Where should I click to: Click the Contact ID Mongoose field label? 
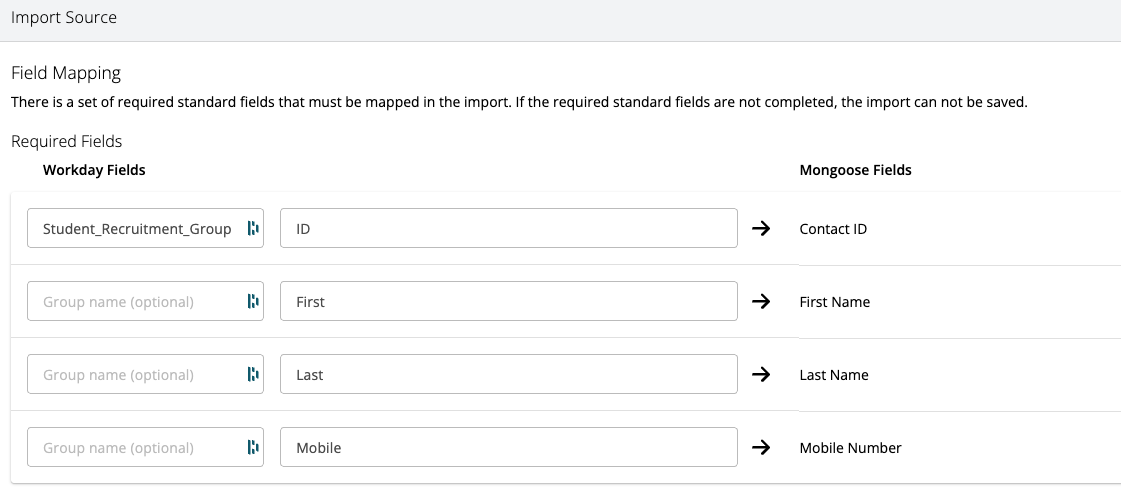[833, 229]
